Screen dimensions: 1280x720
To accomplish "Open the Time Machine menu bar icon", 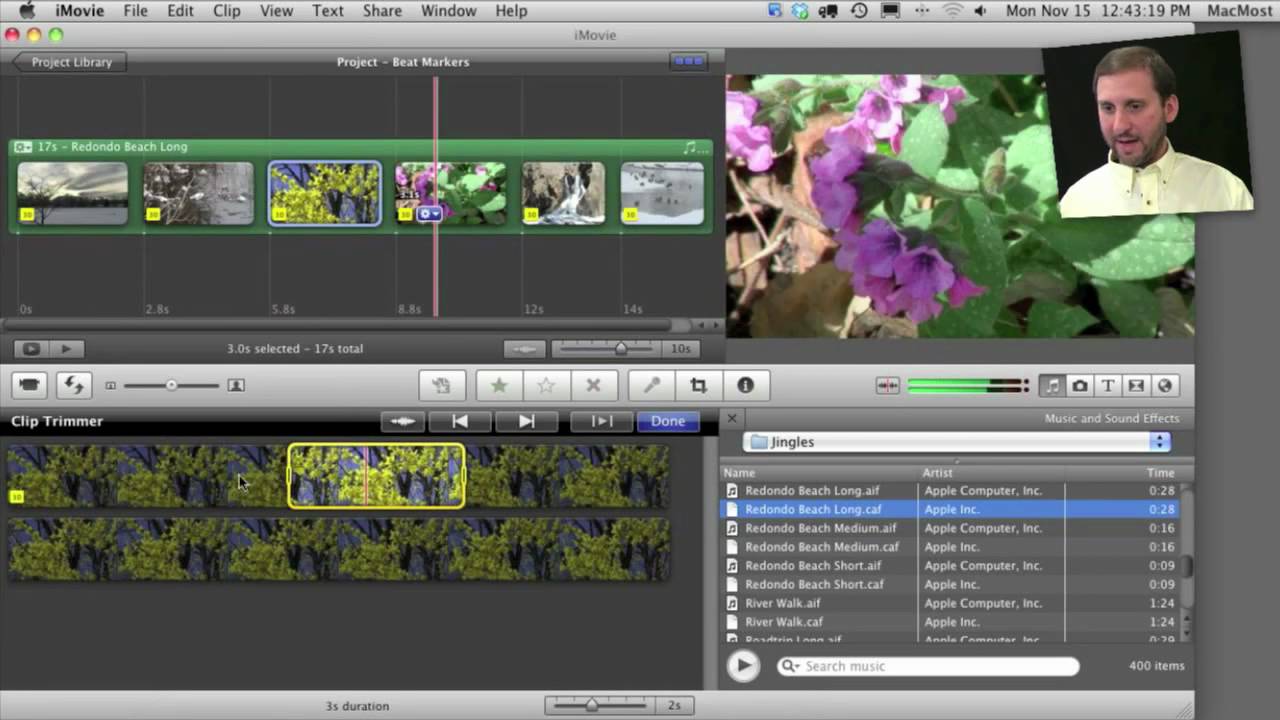I will tap(859, 11).
